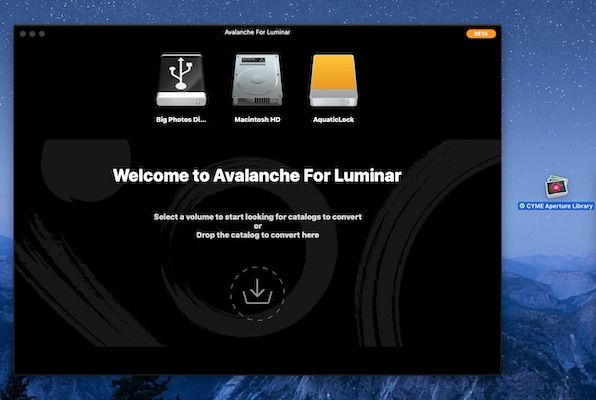Click the "Big Photos Di..." volume label
The width and height of the screenshot is (596, 400).
[x=181, y=119]
